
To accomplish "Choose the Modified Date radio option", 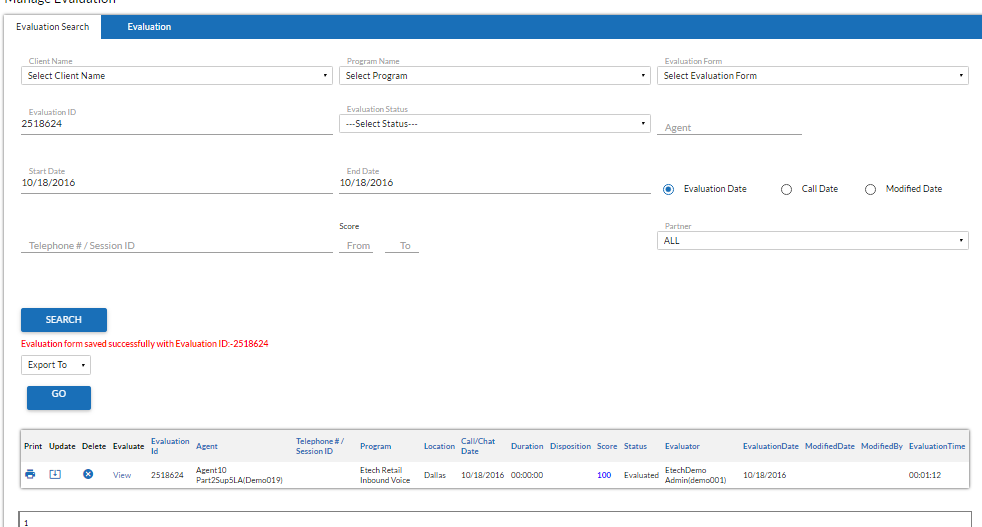I will [x=870, y=189].
